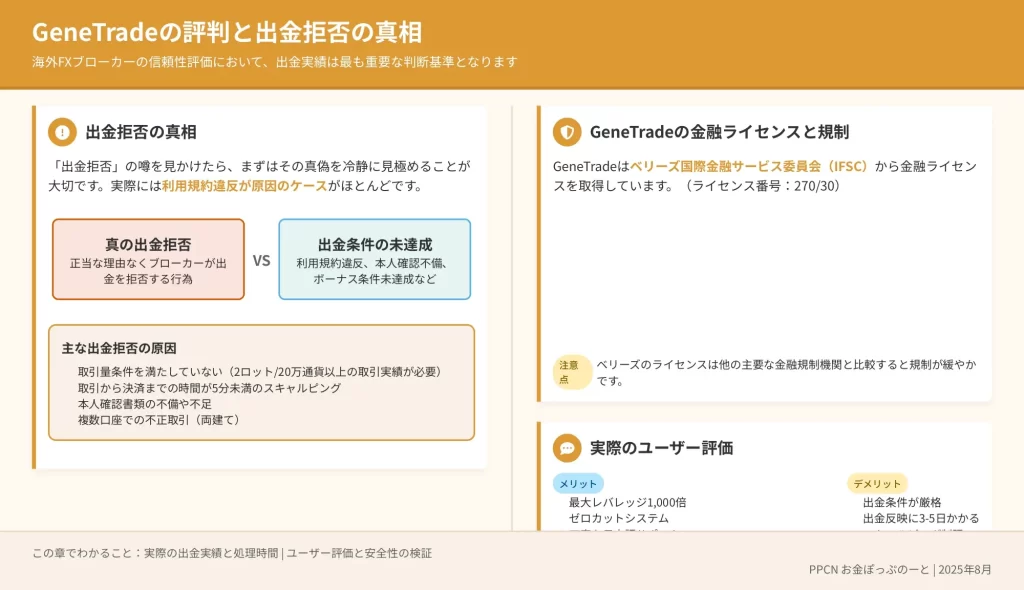Select the blue card titled 出金条件の未達成
Screen dimensions: 1024x590
[x=375, y=259]
